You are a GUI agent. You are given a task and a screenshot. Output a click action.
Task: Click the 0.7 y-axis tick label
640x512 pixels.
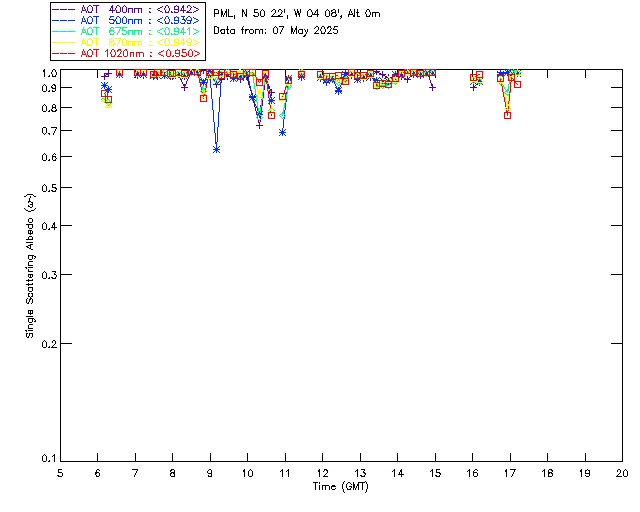coord(49,131)
